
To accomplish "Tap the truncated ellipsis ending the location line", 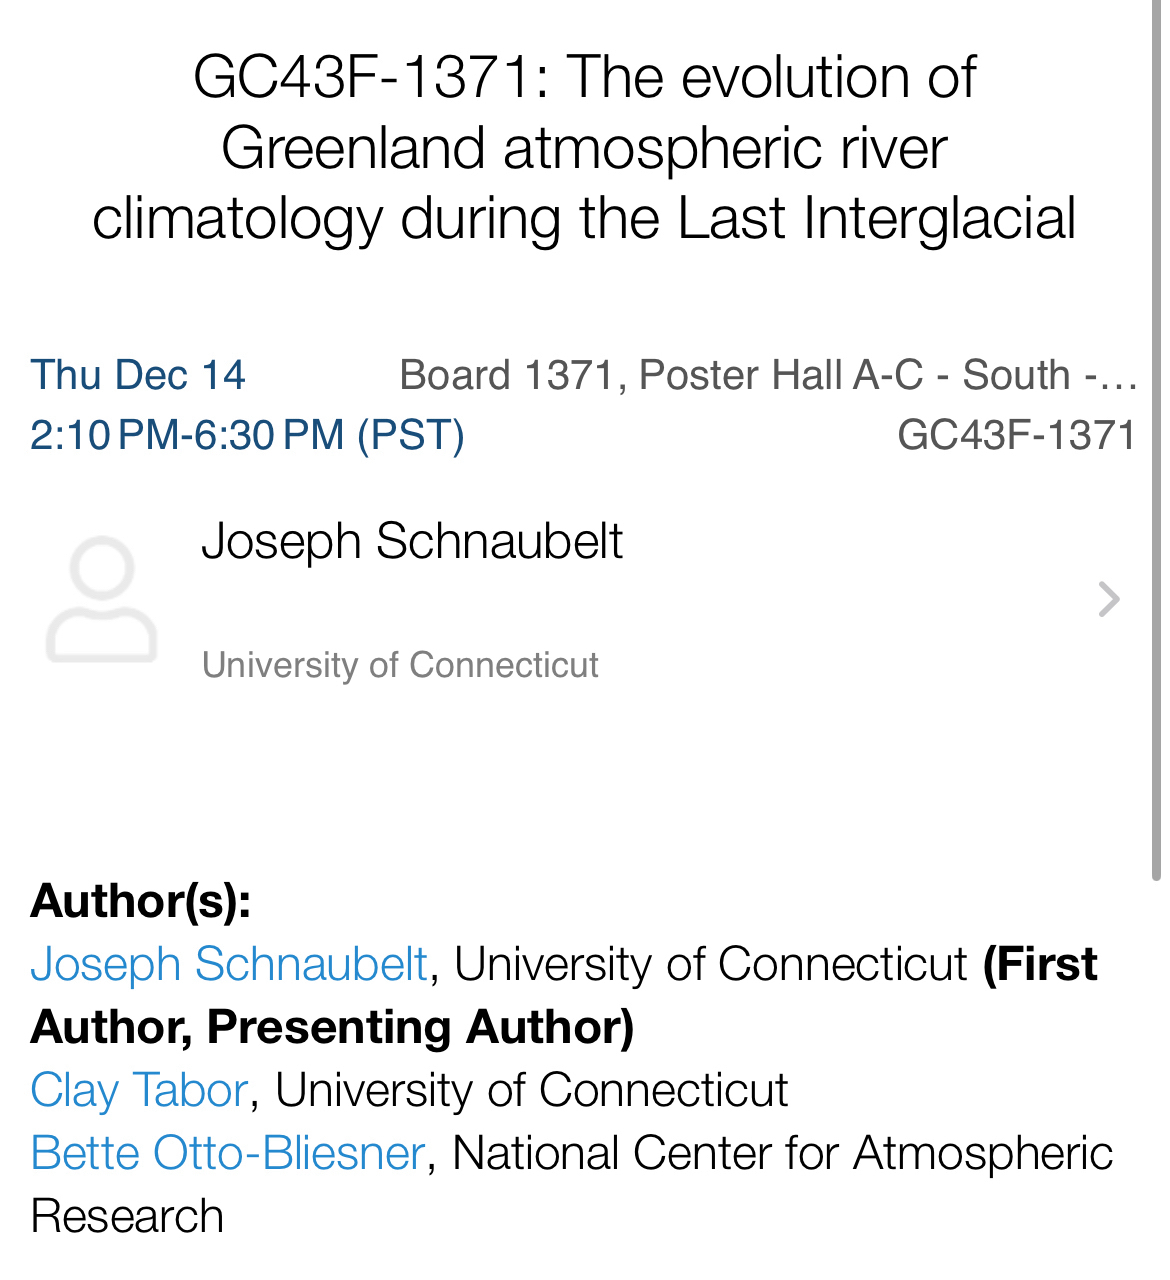I will 1122,377.
